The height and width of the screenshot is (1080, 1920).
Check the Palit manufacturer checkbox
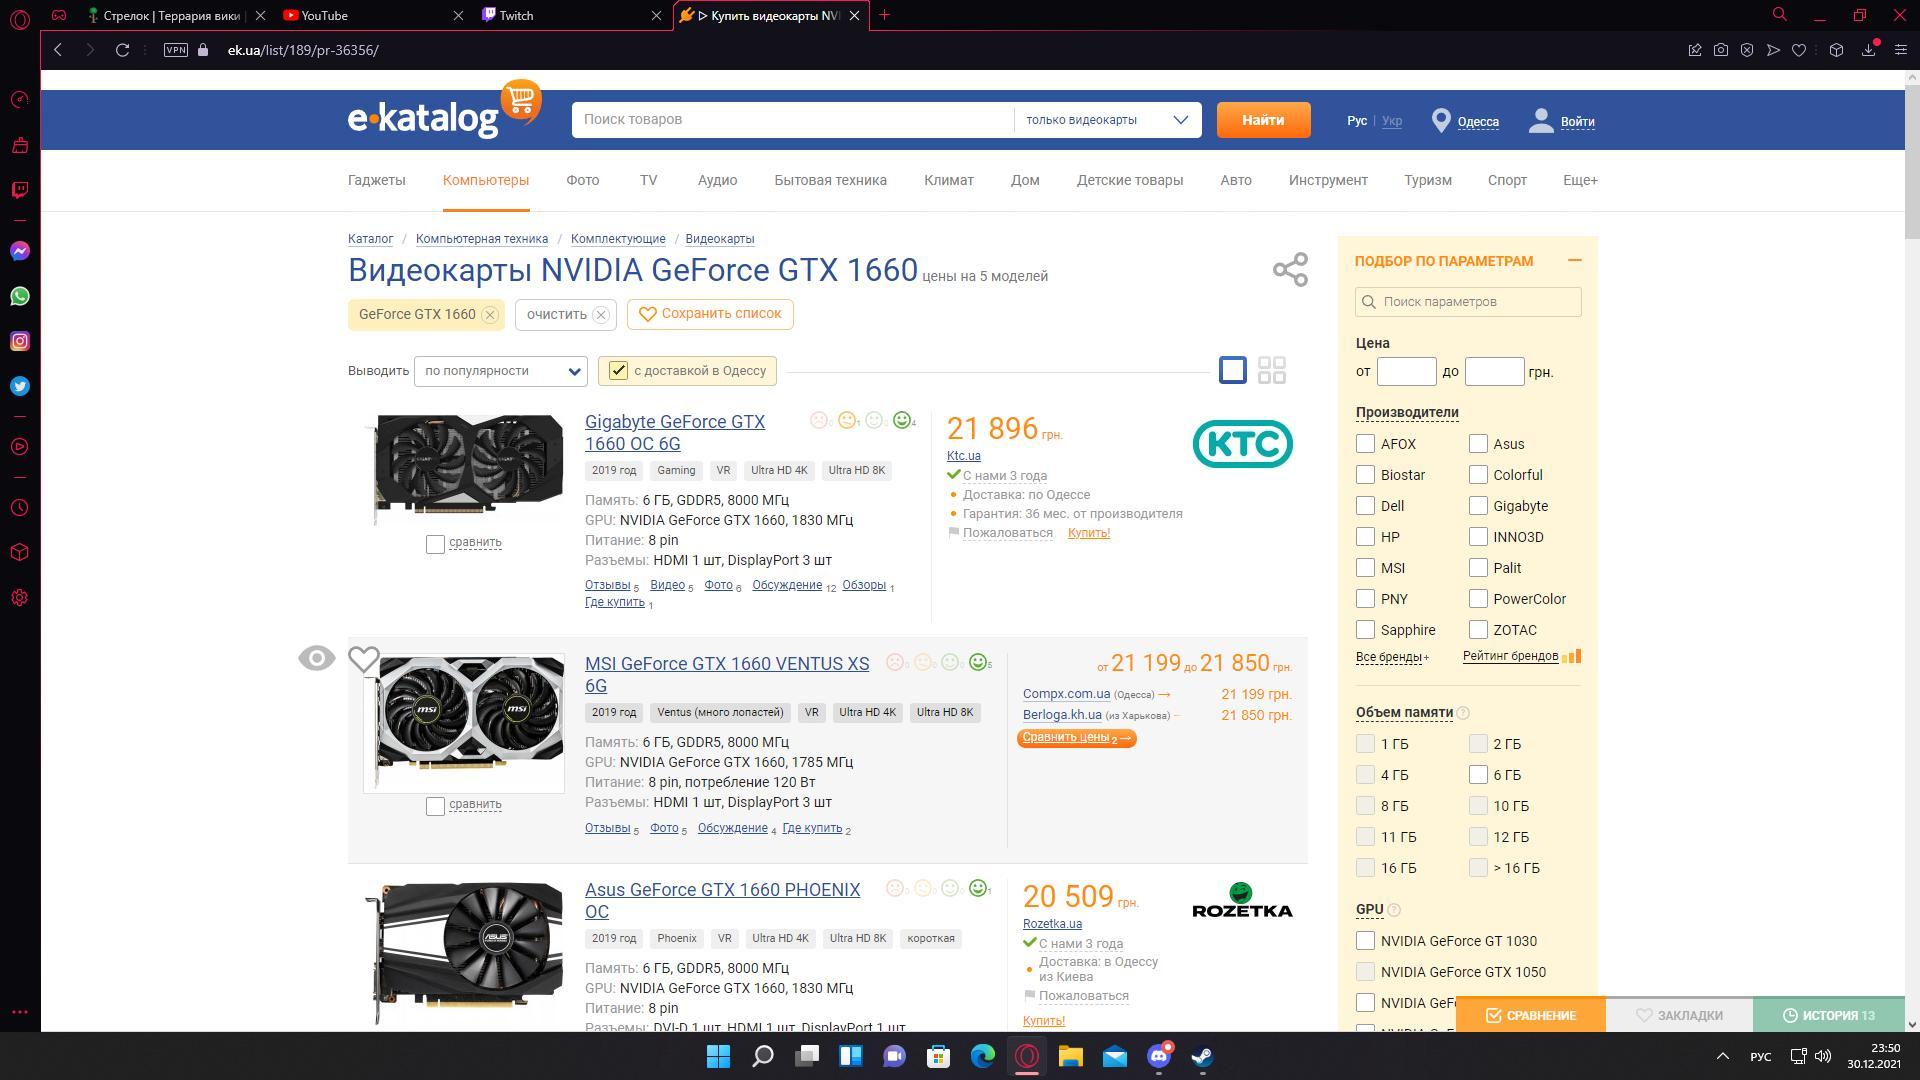click(1478, 567)
